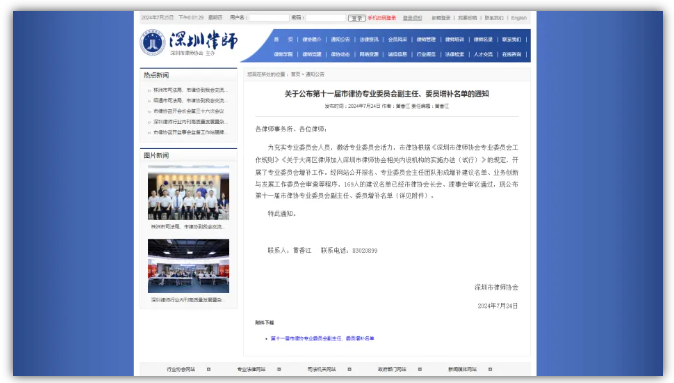This screenshot has width=674, height=383.
Task: Click the 登录 login button
Action: (357, 18)
